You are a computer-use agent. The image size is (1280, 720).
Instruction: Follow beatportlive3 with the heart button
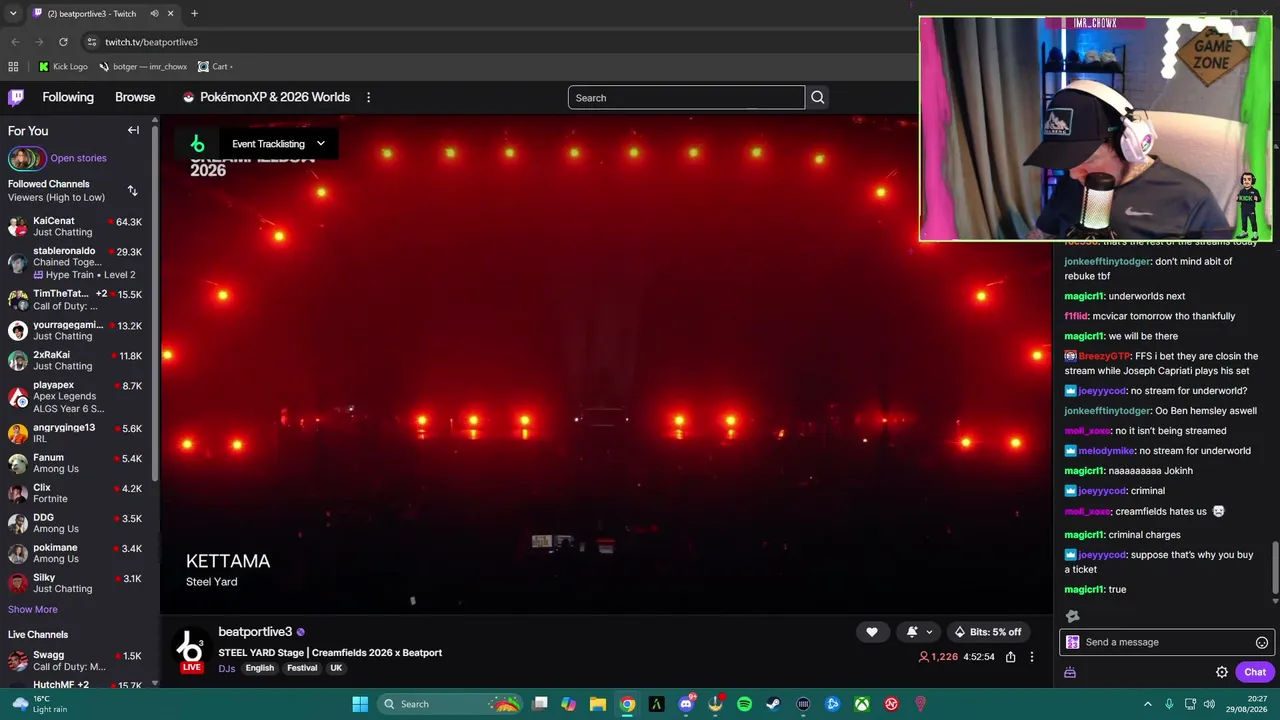(x=872, y=632)
